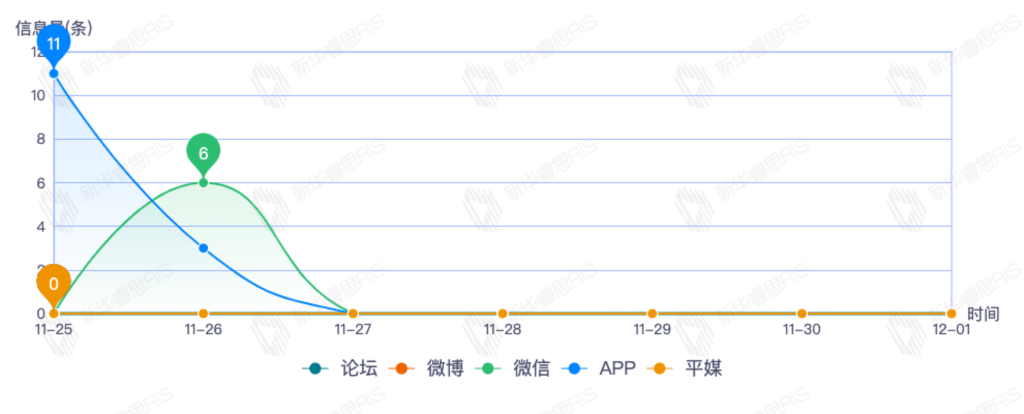Click the green 微信 peak point at 11-26
Image resolution: width=1024 pixels, height=414 pixels.
point(203,182)
